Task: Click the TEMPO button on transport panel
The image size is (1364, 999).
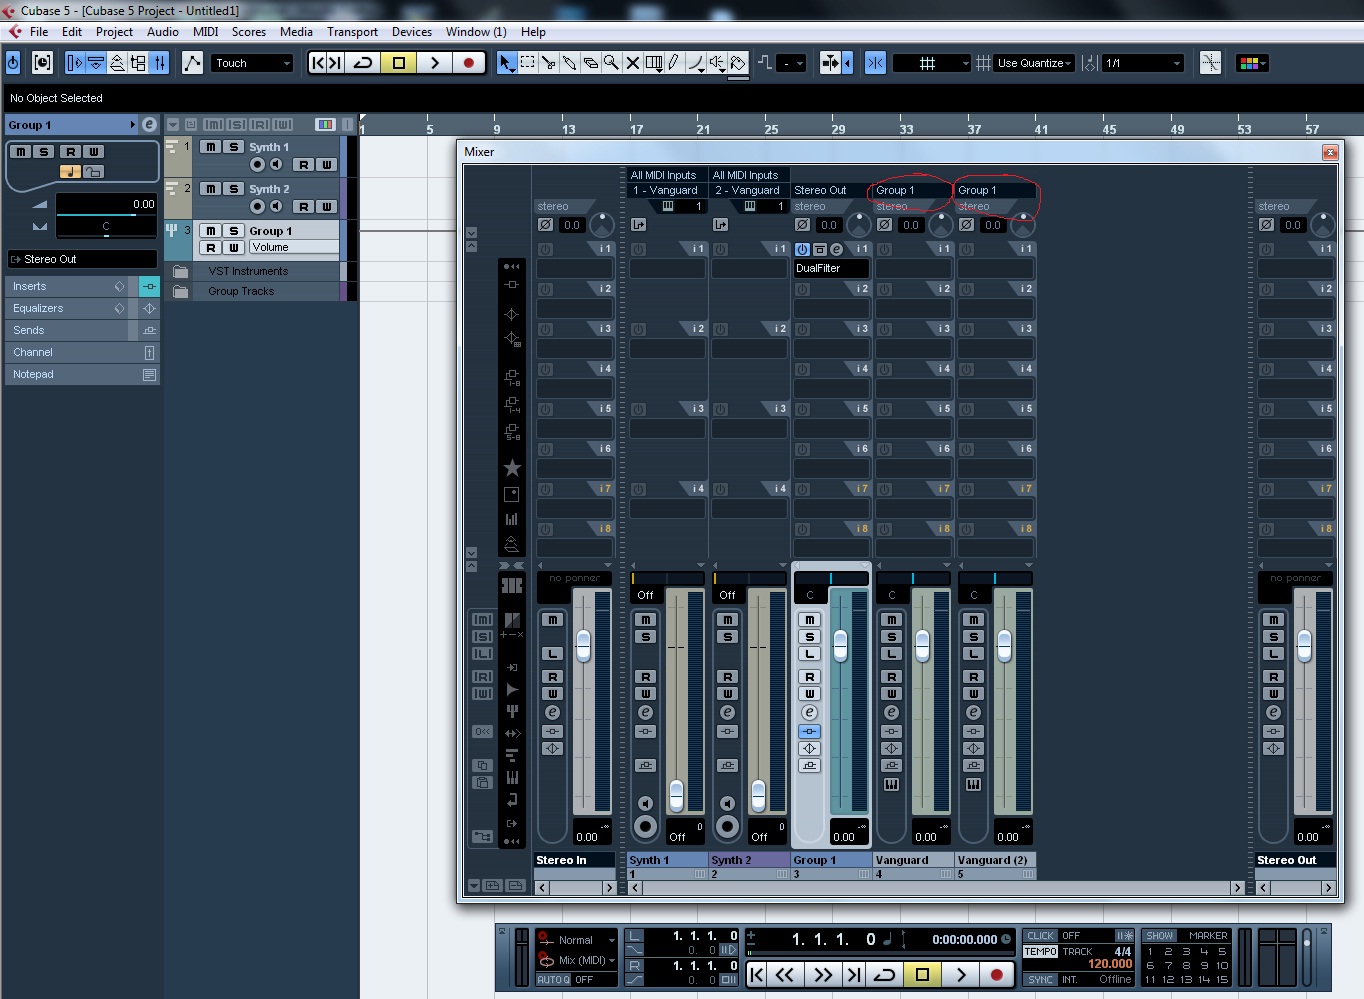Action: [x=1040, y=952]
